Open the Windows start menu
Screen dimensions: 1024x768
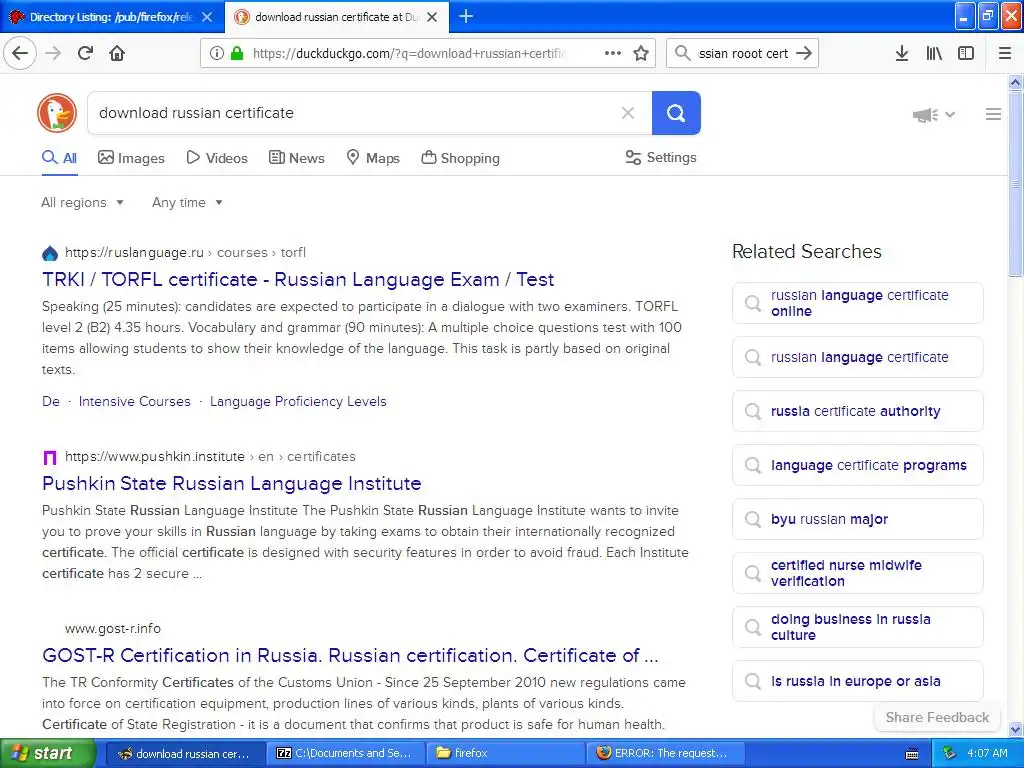[47, 754]
